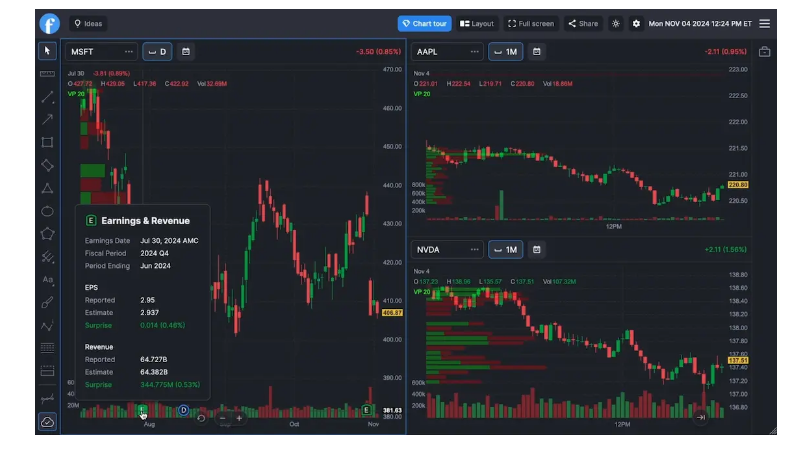
Task: Open chart settings gear
Action: tap(636, 24)
